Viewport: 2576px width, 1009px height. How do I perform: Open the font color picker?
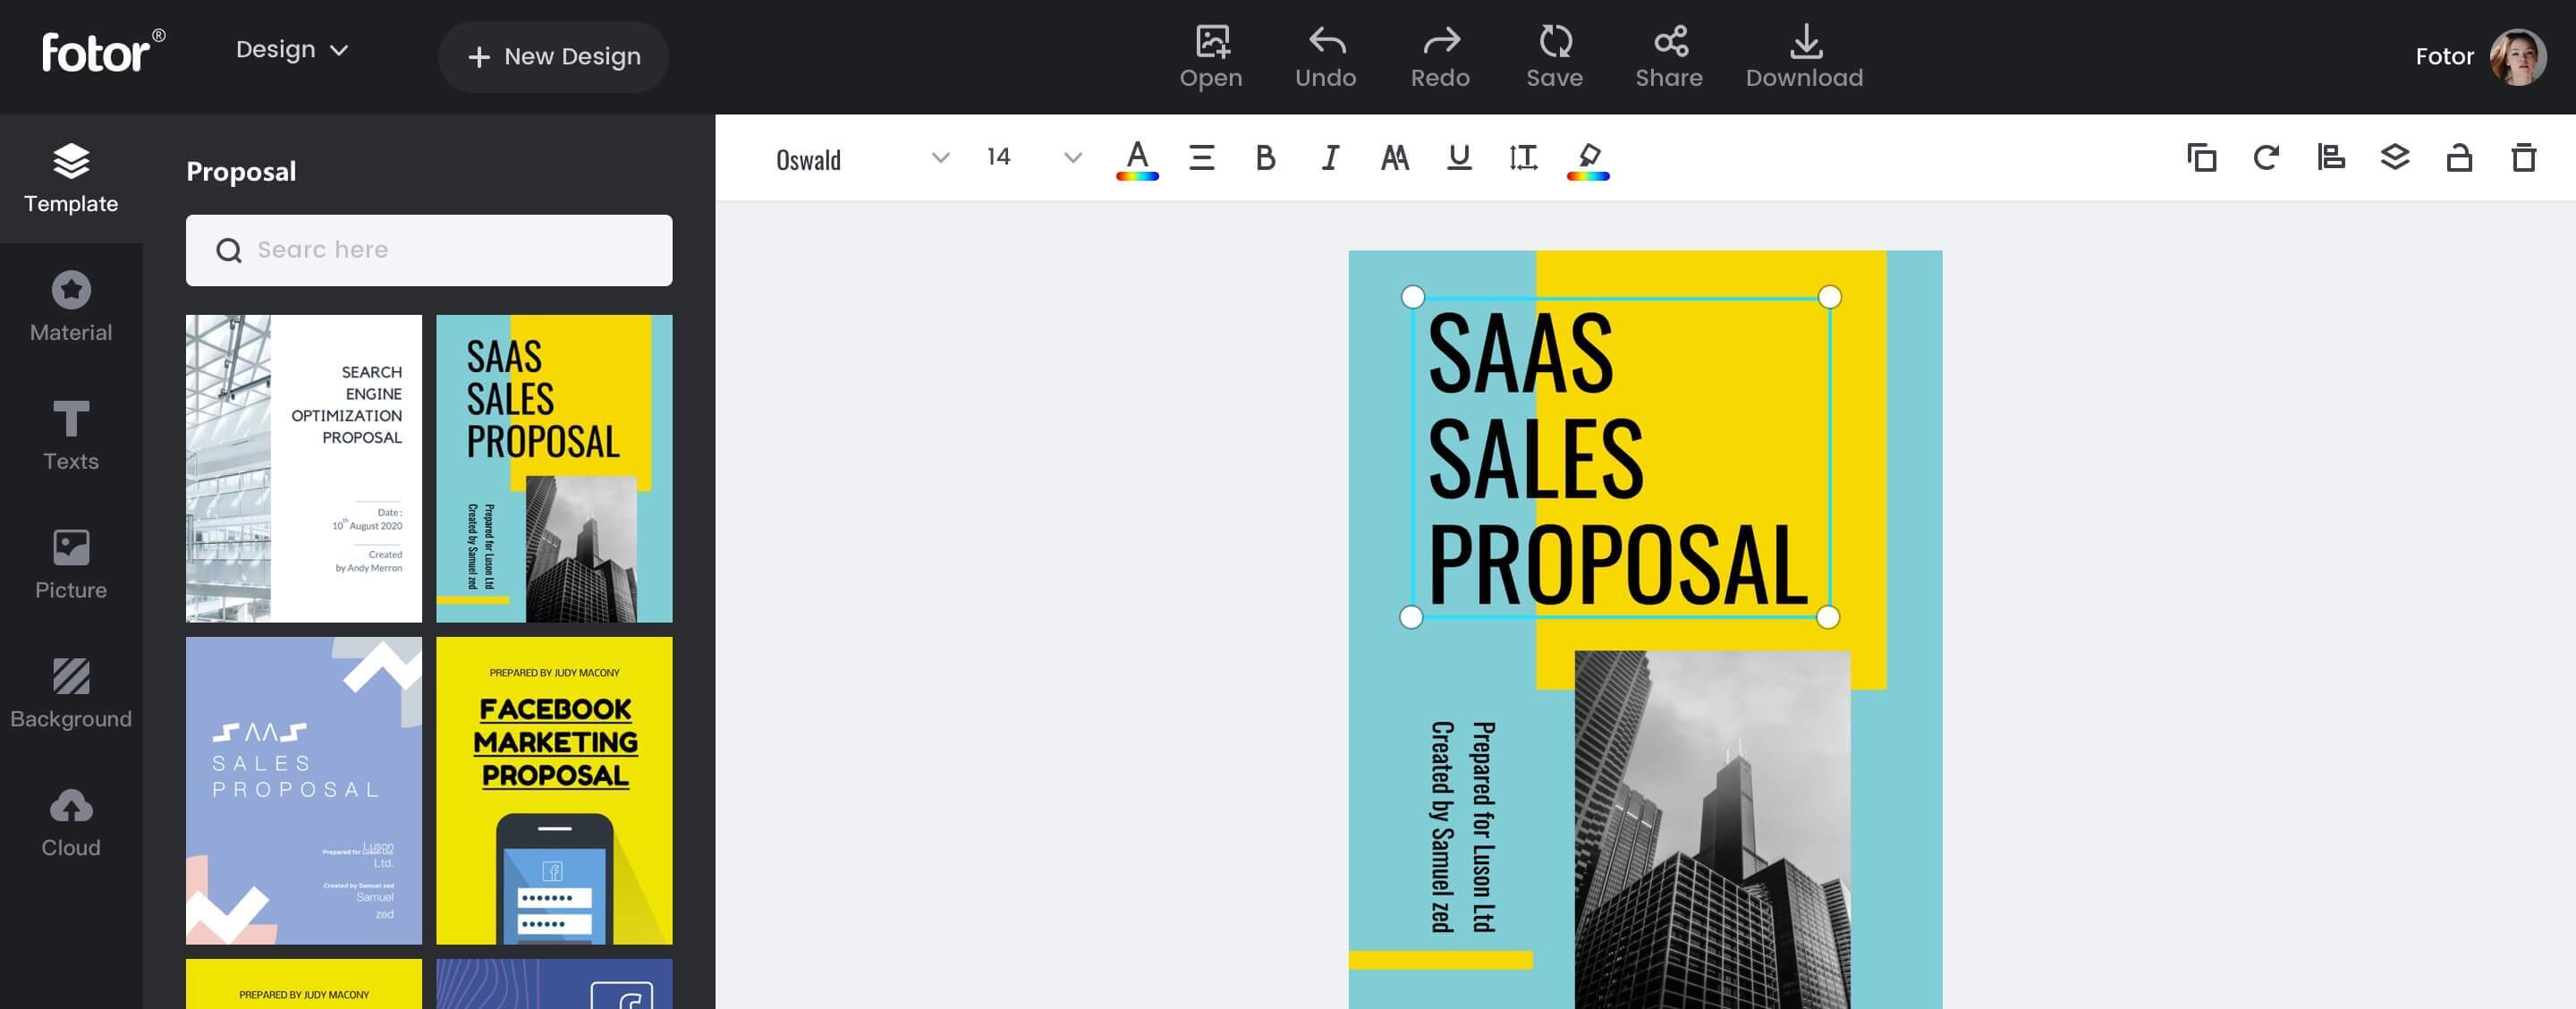1135,157
